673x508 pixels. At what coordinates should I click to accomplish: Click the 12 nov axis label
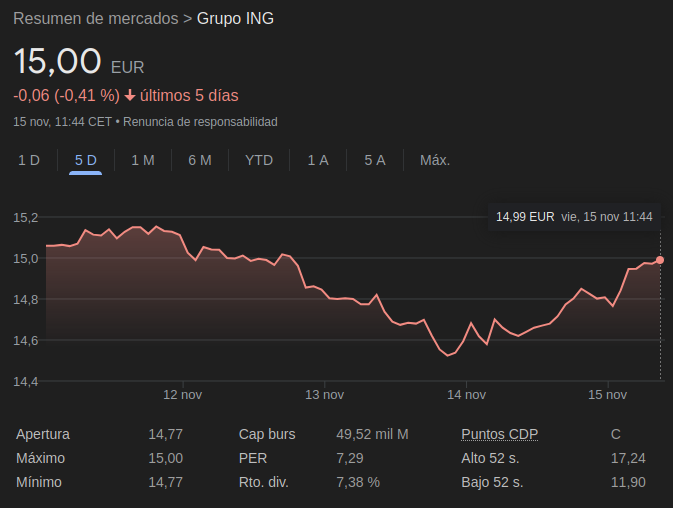click(x=182, y=395)
